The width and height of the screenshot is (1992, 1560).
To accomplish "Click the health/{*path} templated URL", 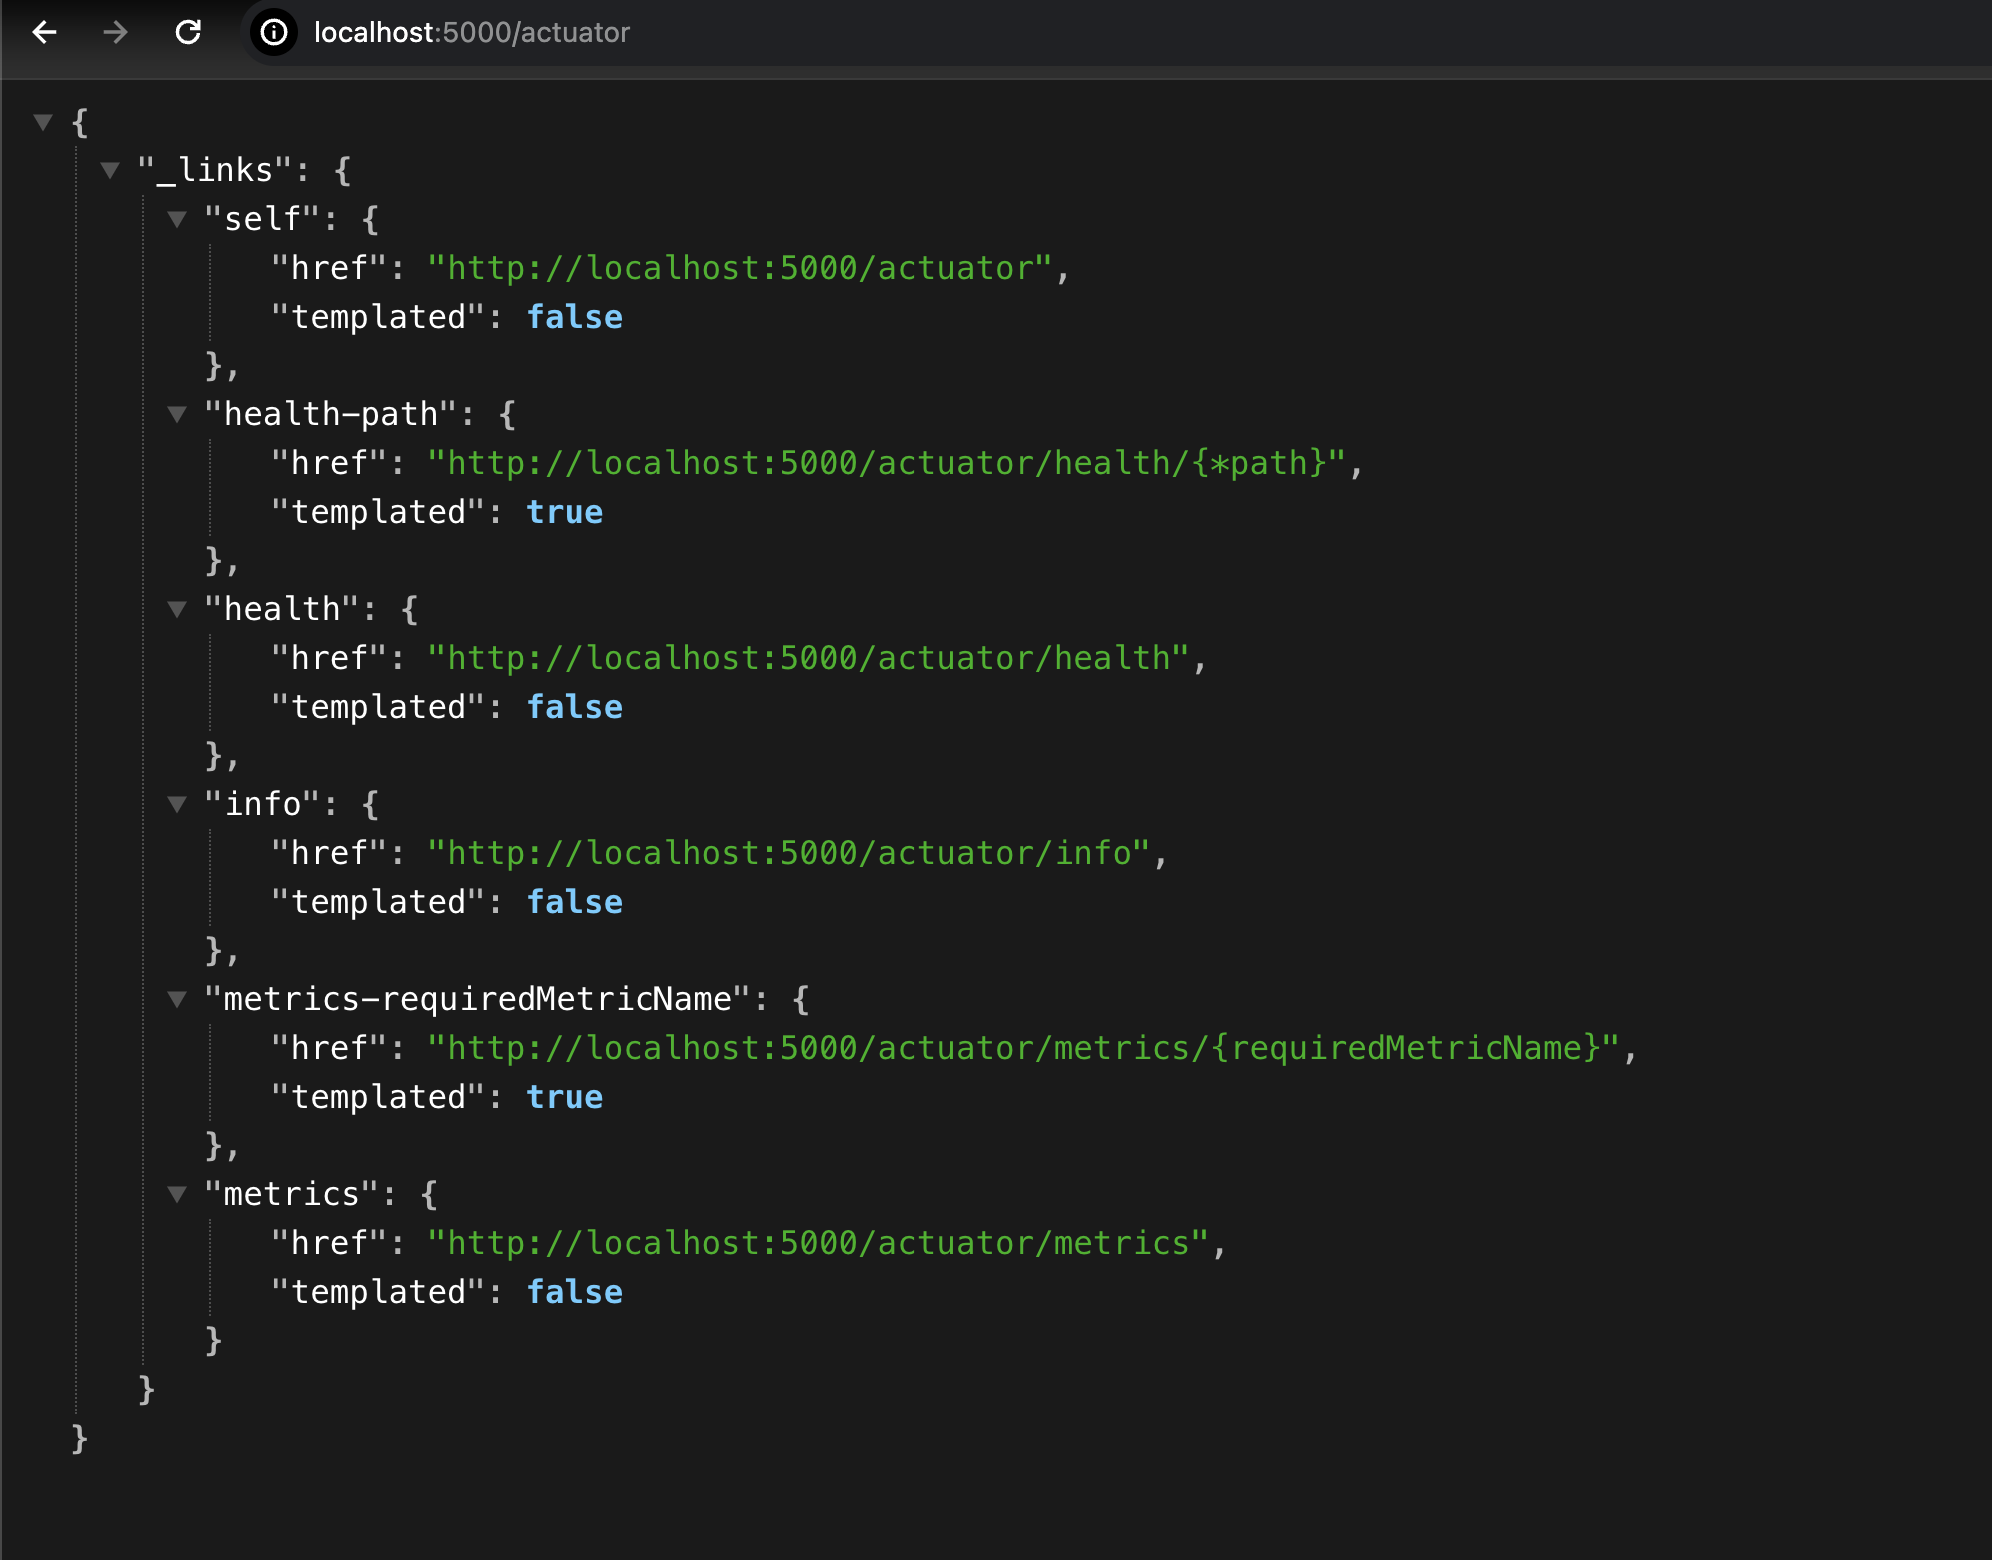I will pyautogui.click(x=886, y=463).
